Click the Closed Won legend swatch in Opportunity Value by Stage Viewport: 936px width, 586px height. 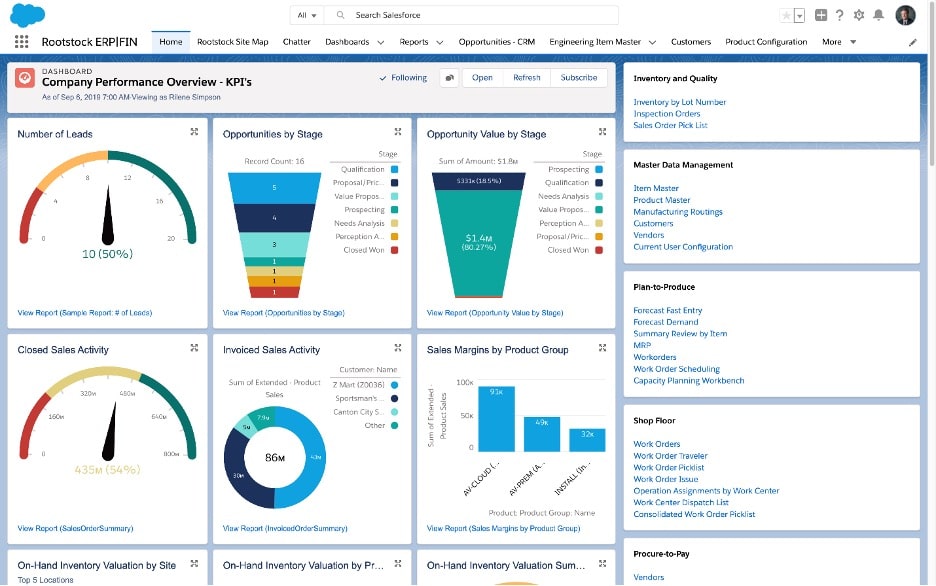tap(599, 250)
